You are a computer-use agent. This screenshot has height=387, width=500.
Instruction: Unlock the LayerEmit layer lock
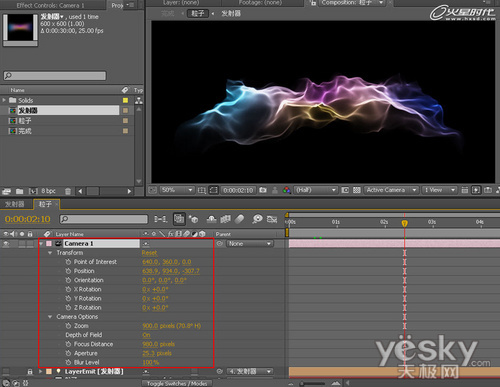(x=30, y=371)
